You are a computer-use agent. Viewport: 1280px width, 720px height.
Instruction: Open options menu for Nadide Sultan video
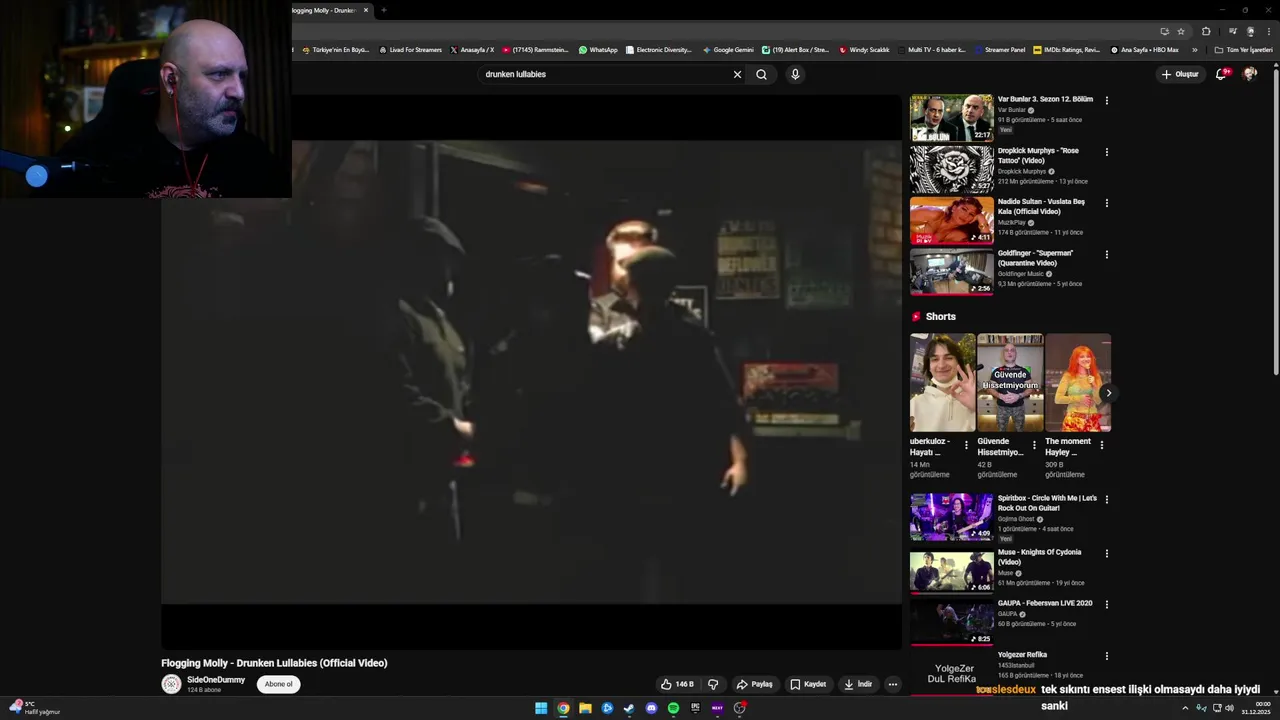1106,203
